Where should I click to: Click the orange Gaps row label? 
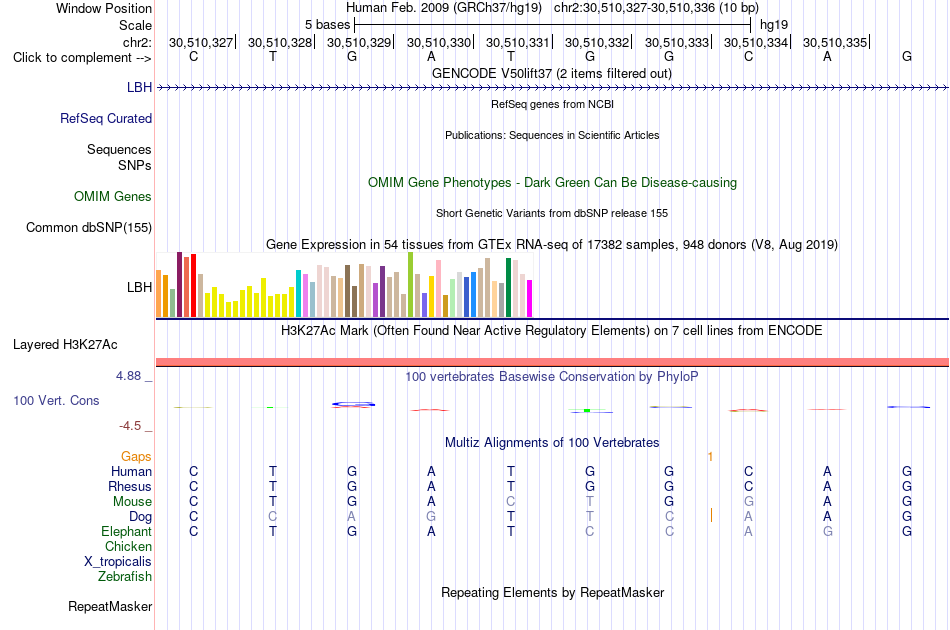coord(136,457)
